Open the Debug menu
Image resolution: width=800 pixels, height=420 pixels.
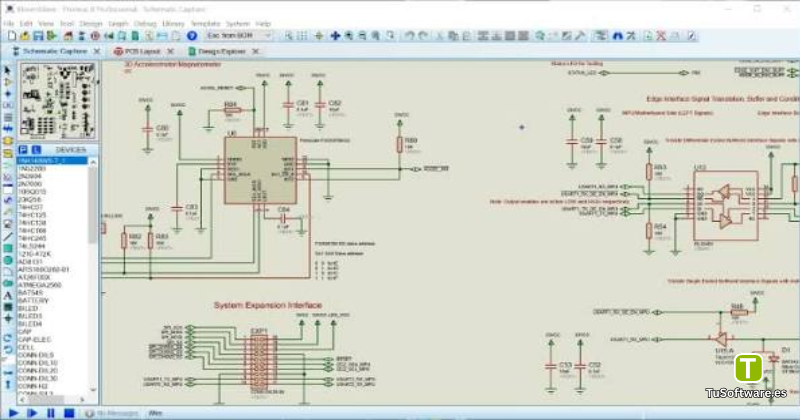[145, 23]
